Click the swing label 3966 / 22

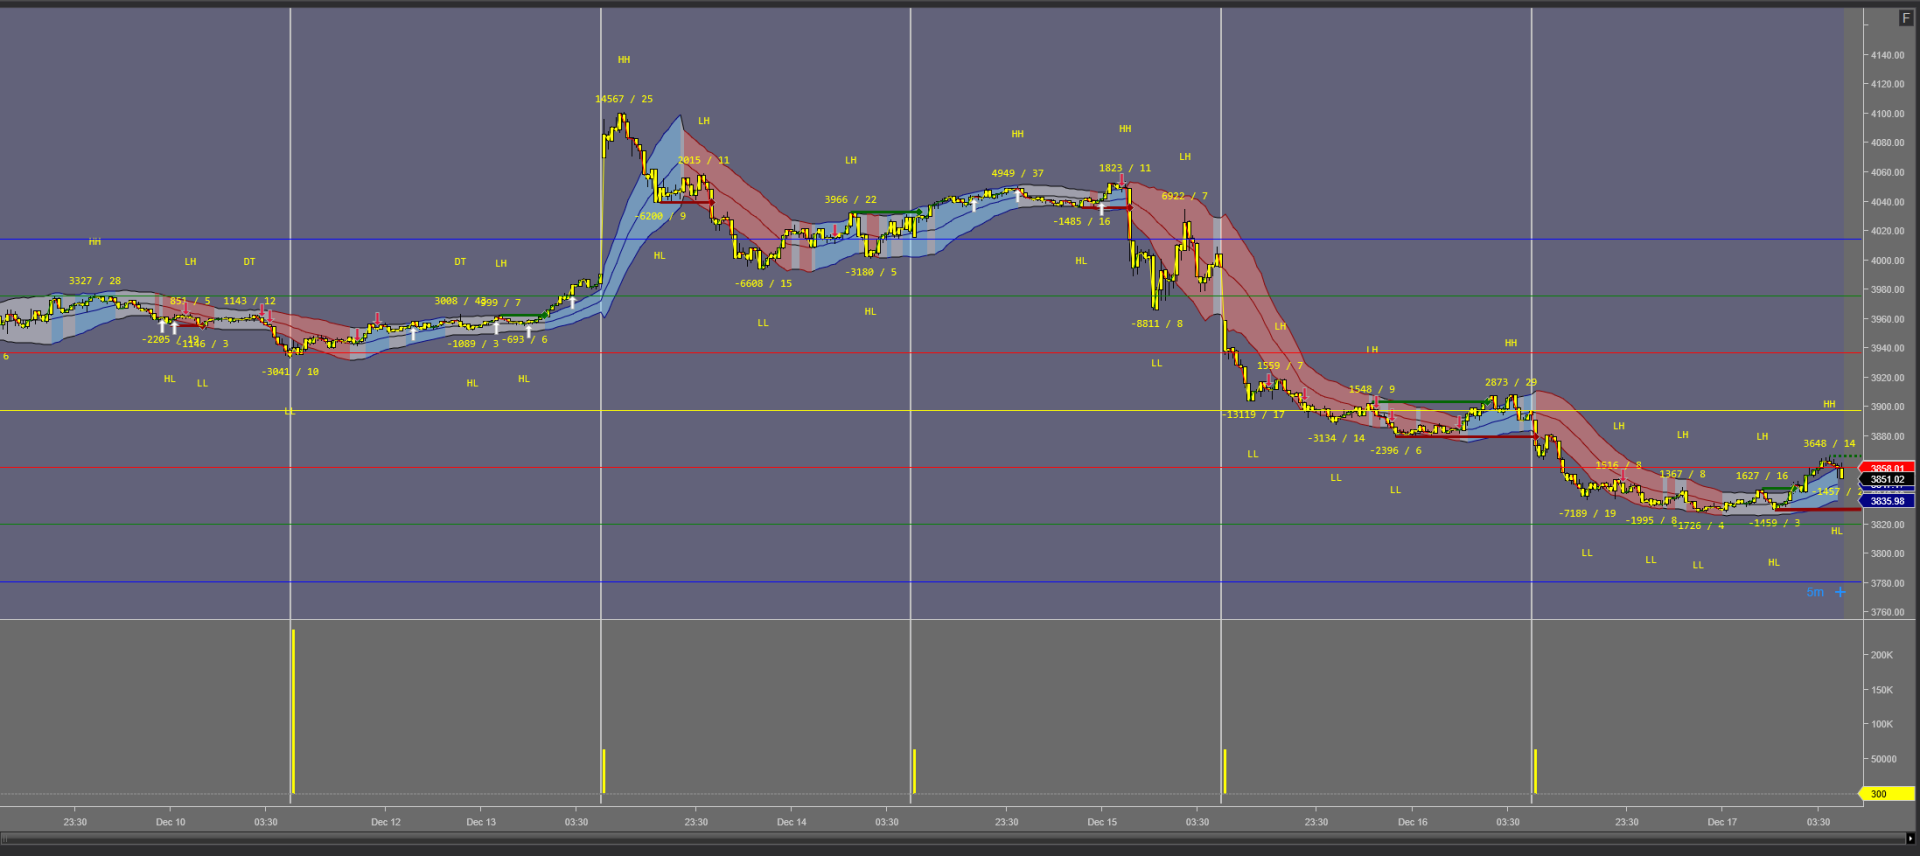click(x=850, y=200)
